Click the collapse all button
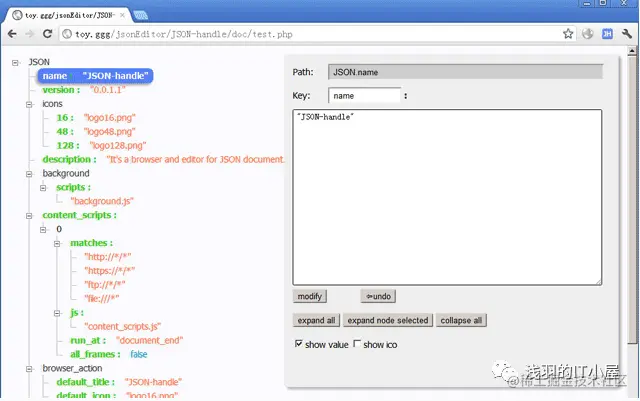The width and height of the screenshot is (640, 401). (461, 320)
